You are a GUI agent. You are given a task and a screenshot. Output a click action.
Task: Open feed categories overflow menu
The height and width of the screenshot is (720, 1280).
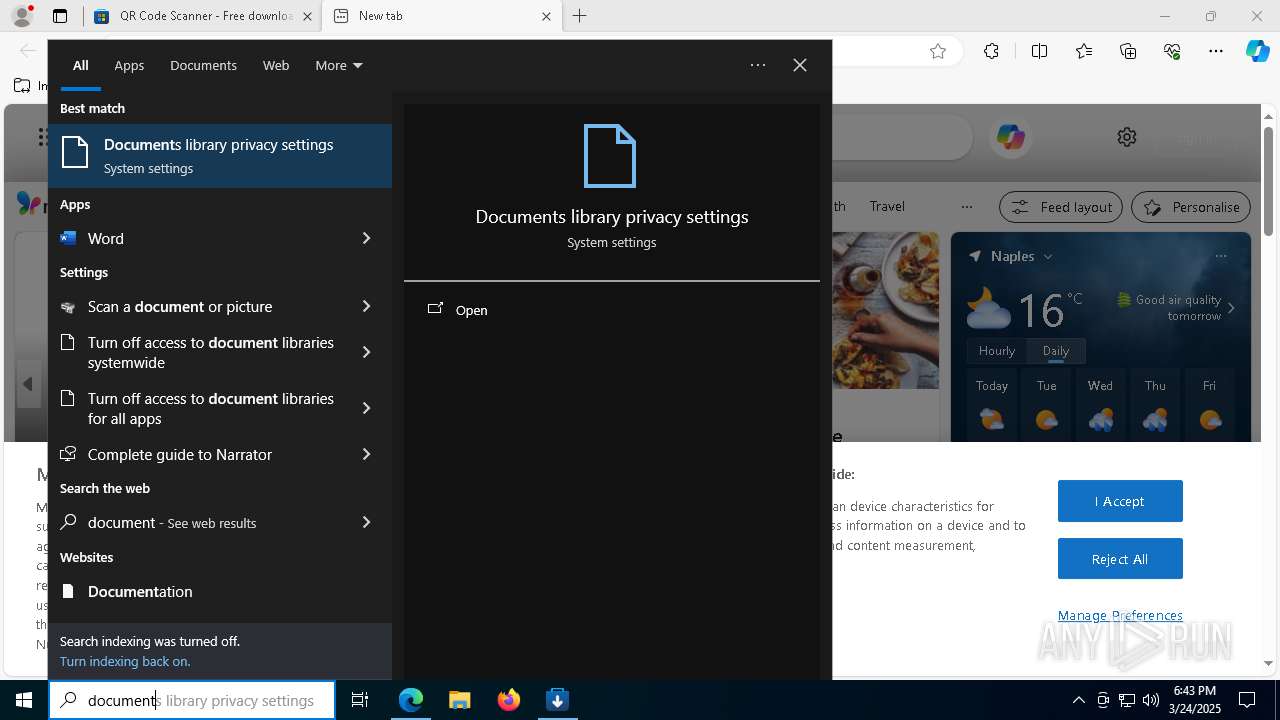click(x=966, y=207)
